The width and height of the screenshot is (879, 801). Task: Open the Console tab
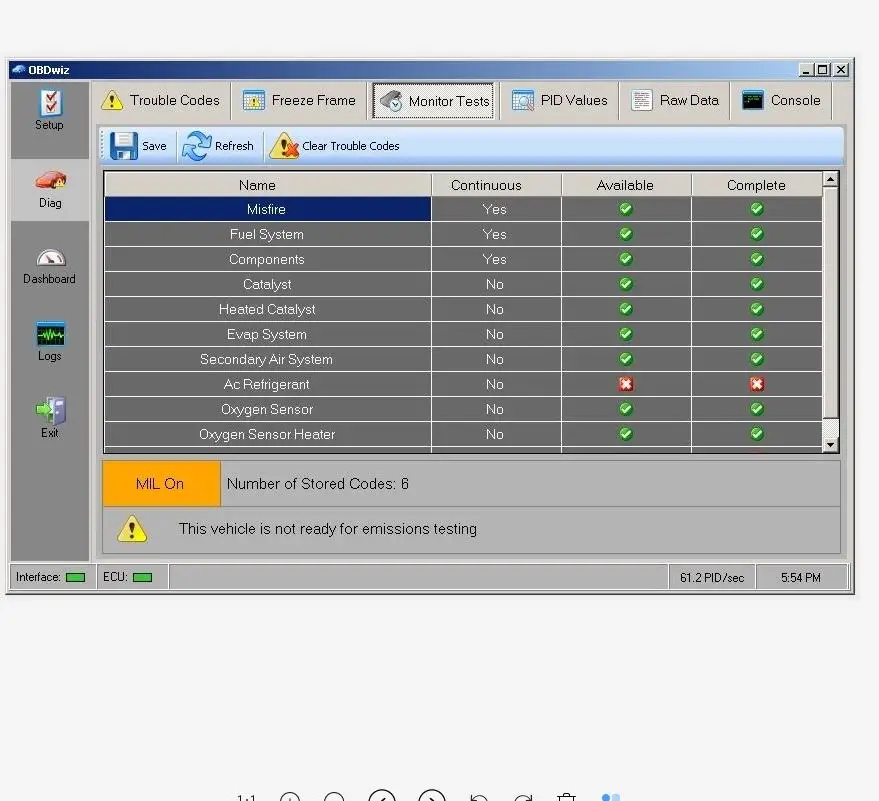[x=781, y=100]
